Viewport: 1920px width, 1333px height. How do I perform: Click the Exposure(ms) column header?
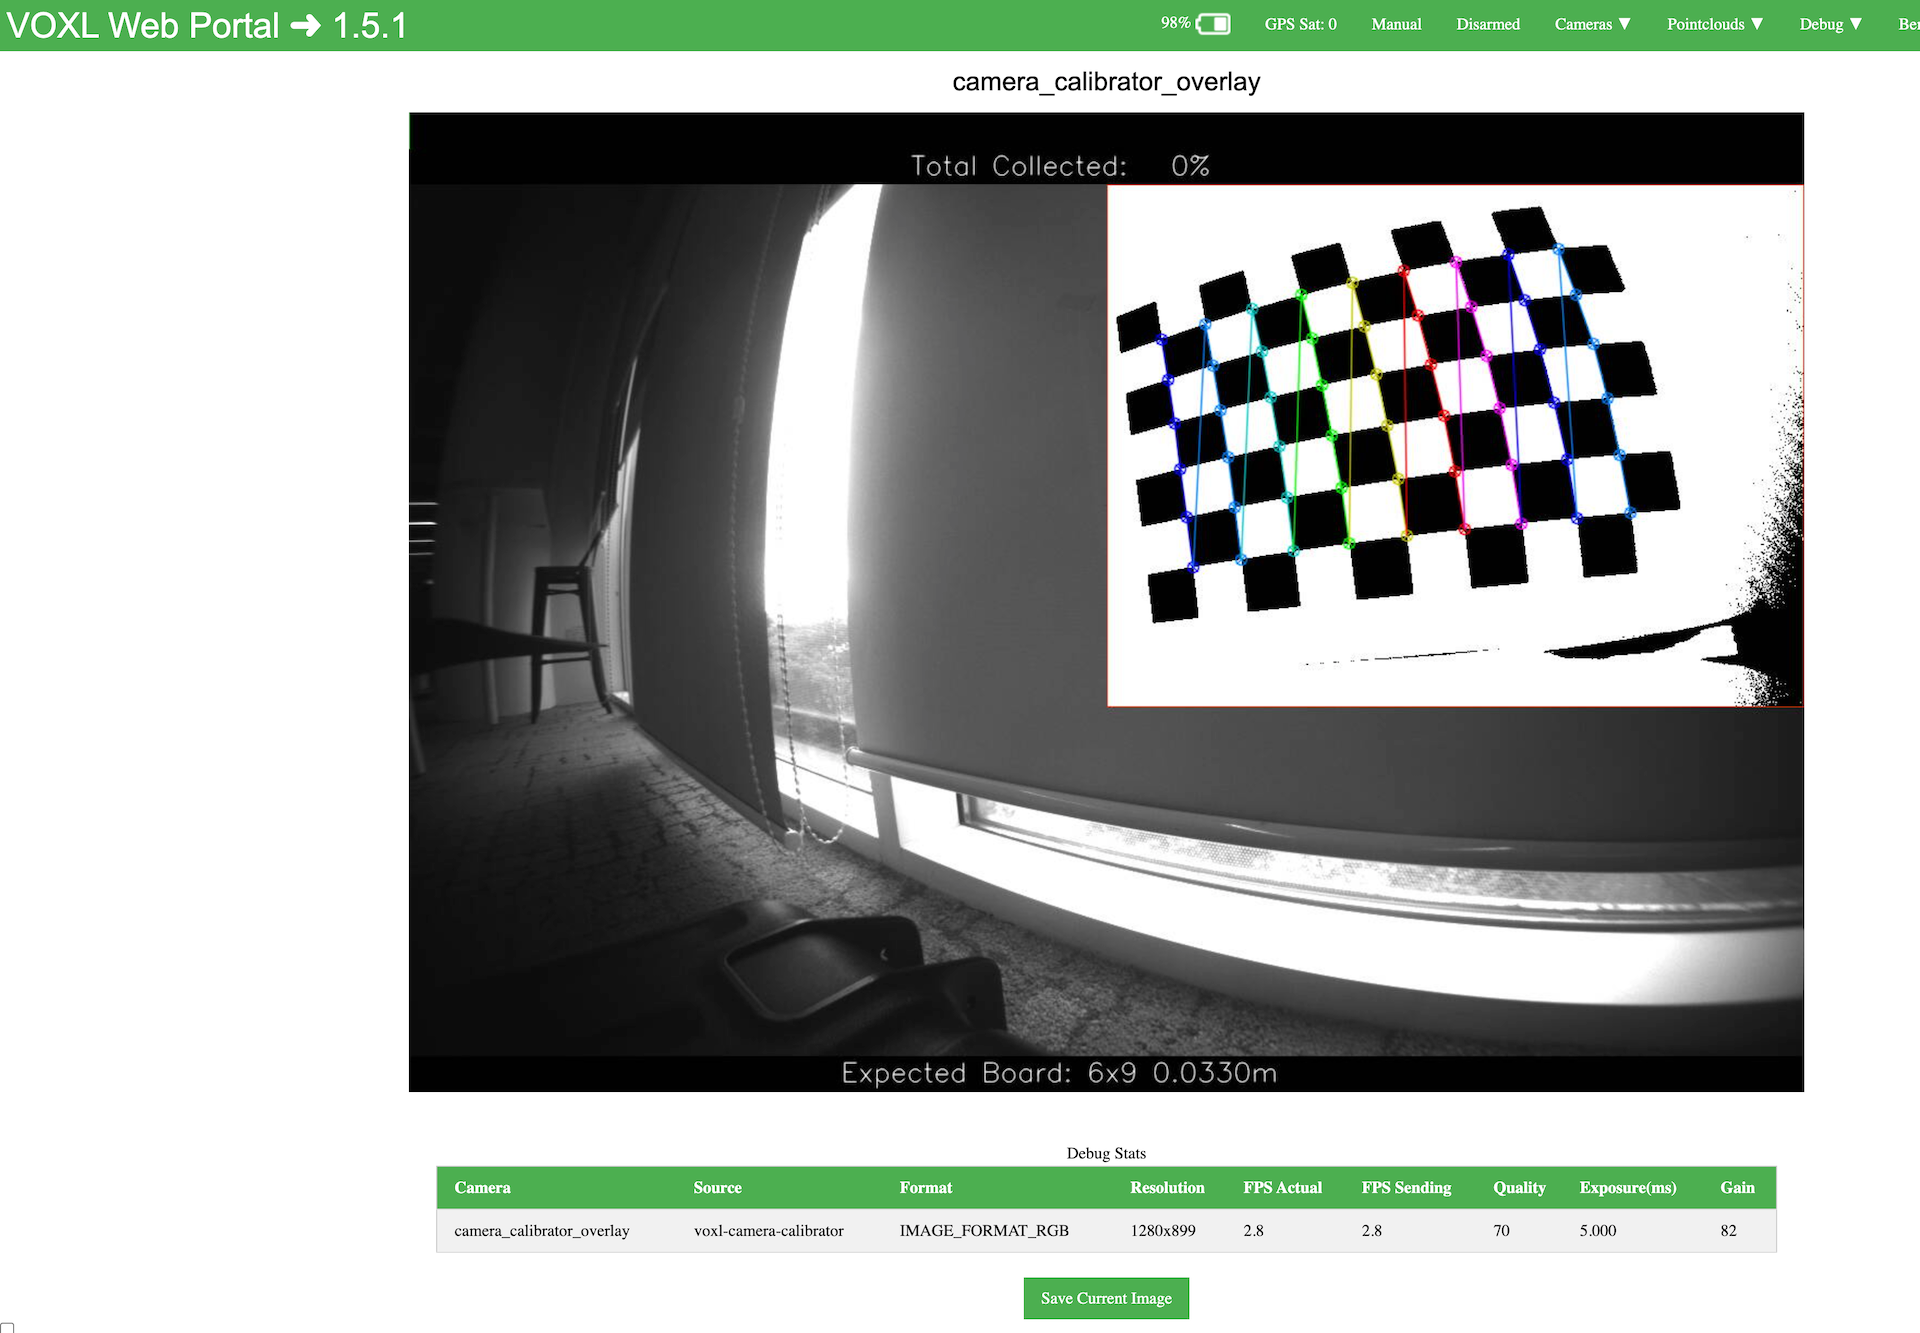coord(1627,1188)
